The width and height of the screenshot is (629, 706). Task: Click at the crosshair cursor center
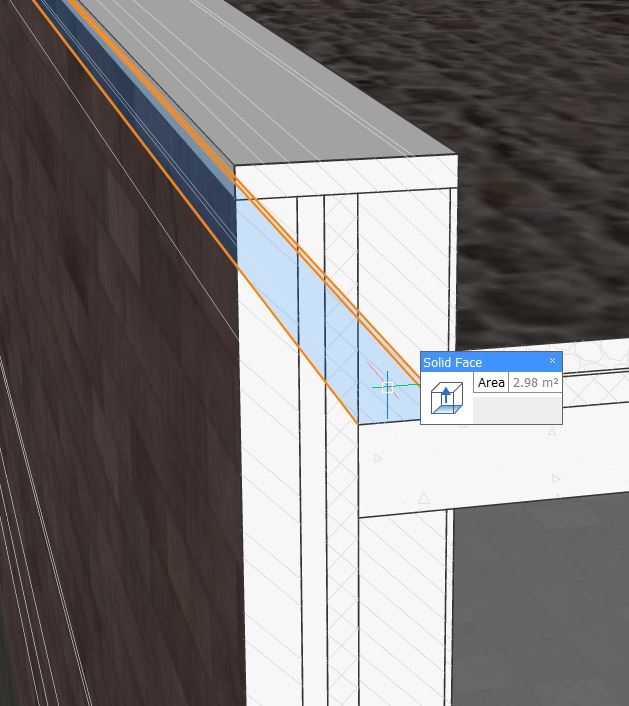(388, 386)
